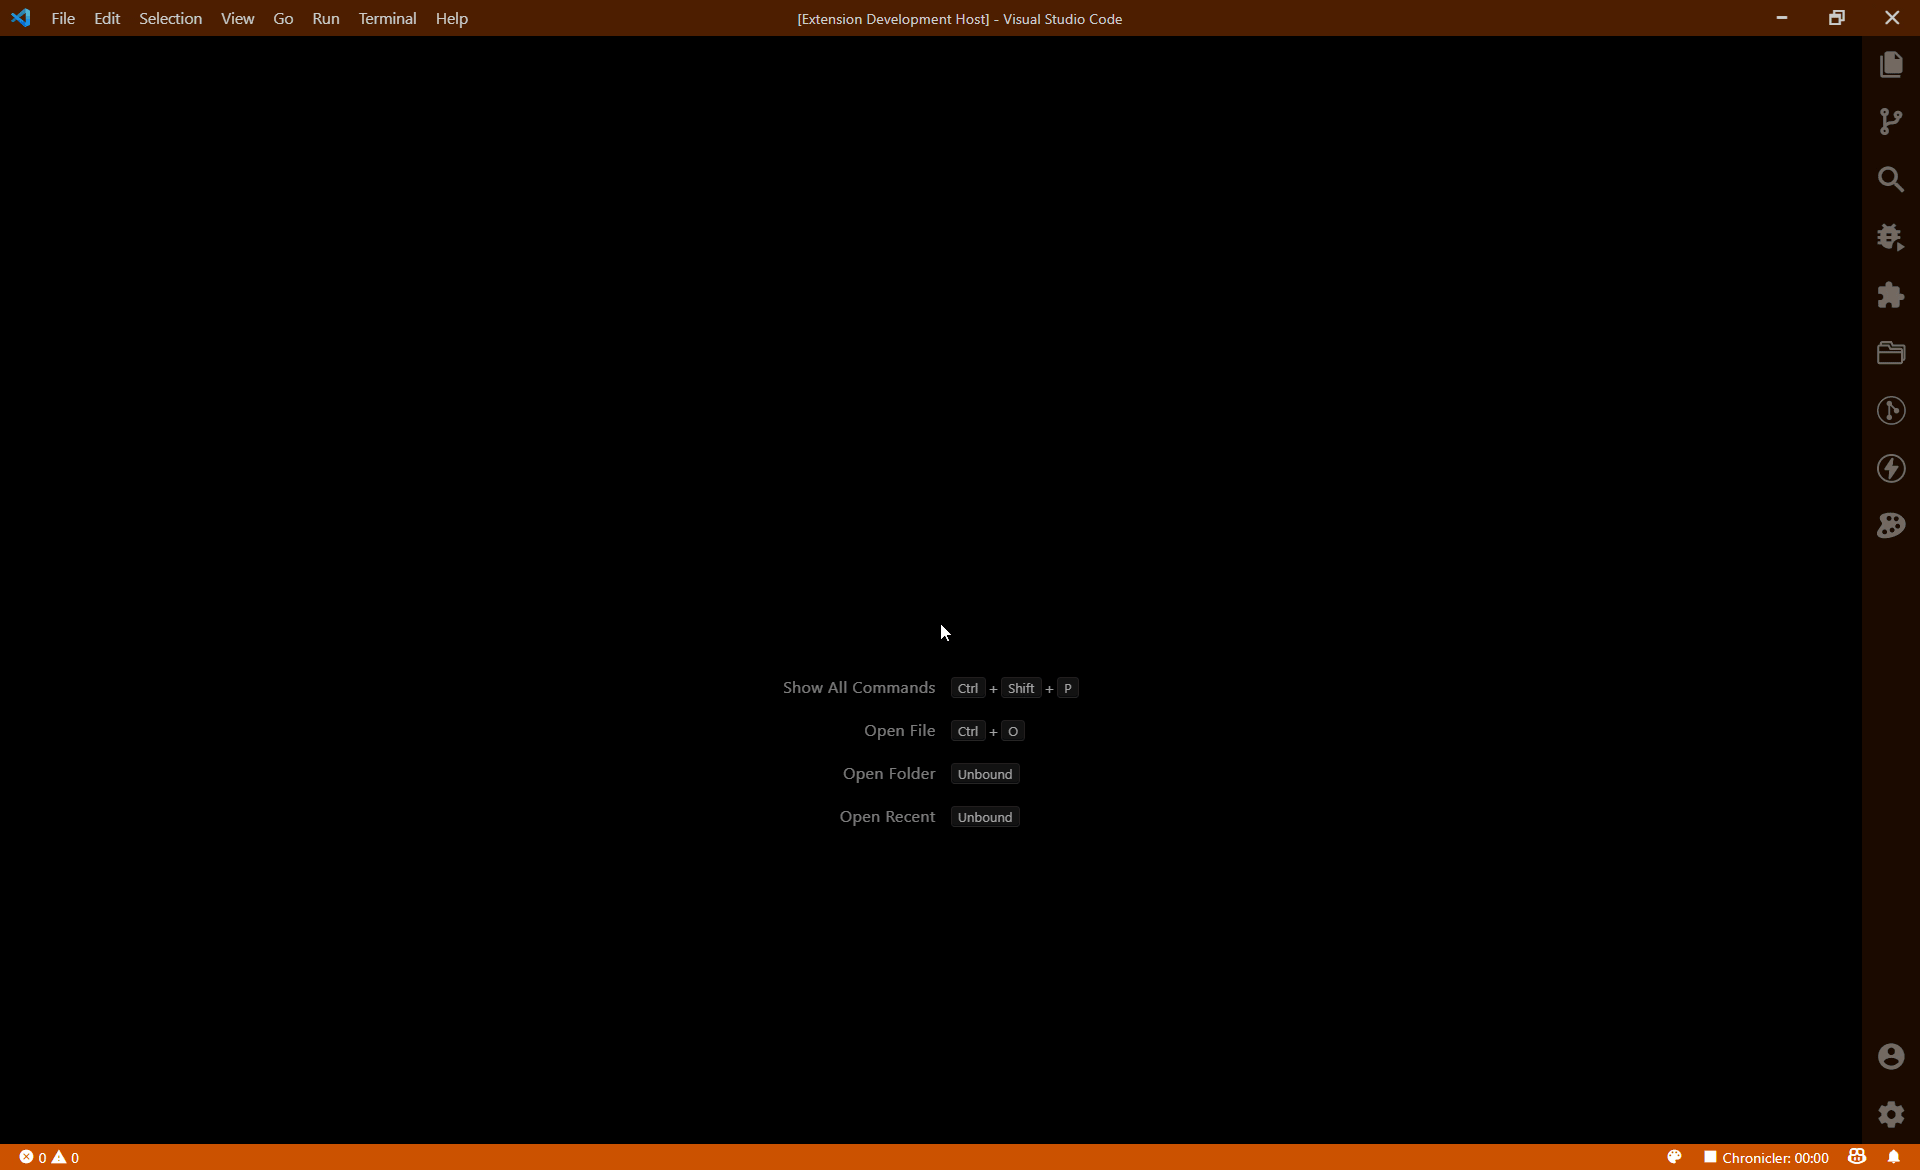Open the File menu
The height and width of the screenshot is (1170, 1920).
click(x=63, y=18)
